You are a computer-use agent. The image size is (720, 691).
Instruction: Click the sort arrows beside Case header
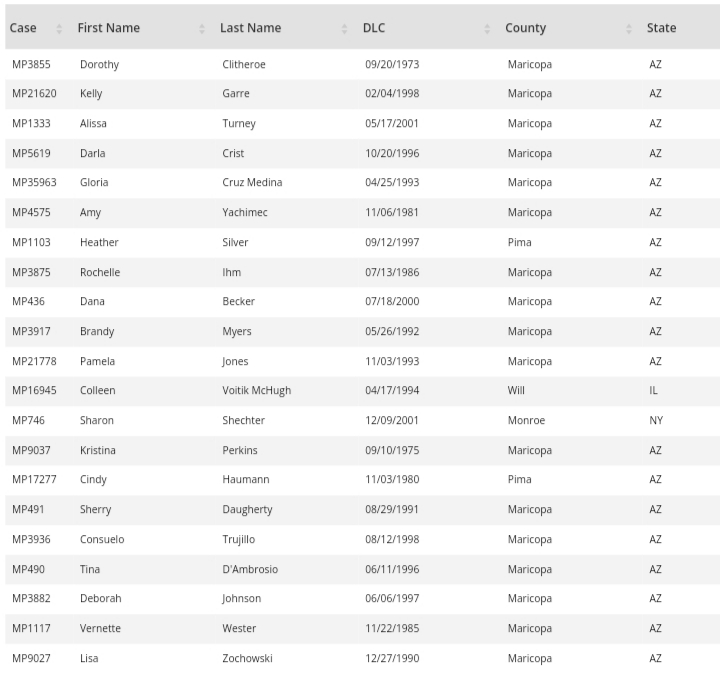click(x=59, y=28)
